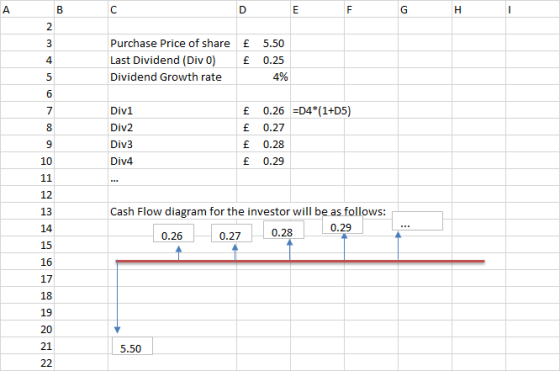The image size is (560, 371).
Task: Select the 0.26 value in row 7
Action: (263, 111)
